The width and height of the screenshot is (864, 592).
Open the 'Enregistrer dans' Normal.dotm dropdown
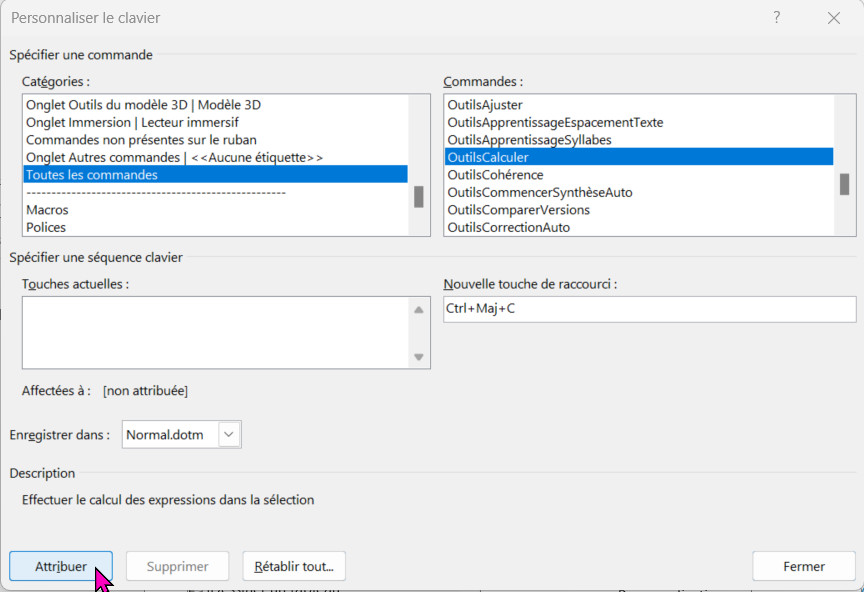230,435
